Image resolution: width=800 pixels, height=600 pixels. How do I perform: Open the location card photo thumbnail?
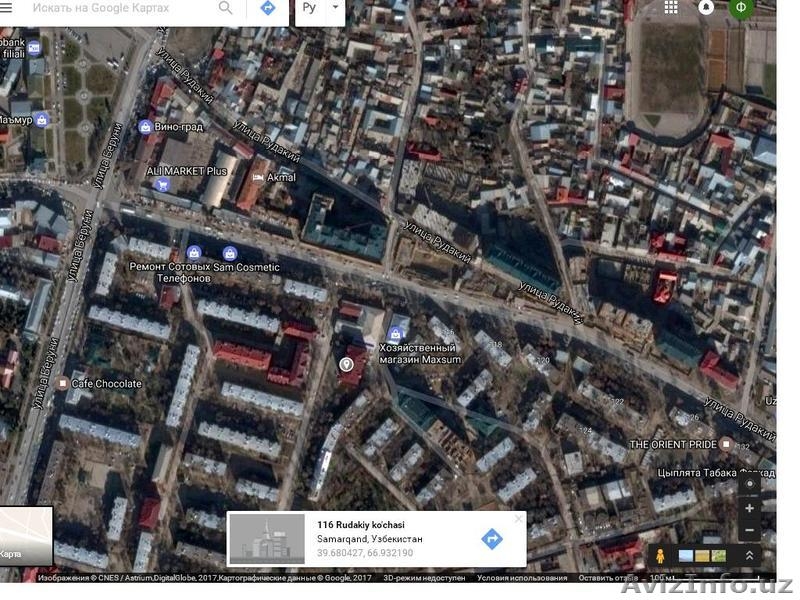(267, 539)
